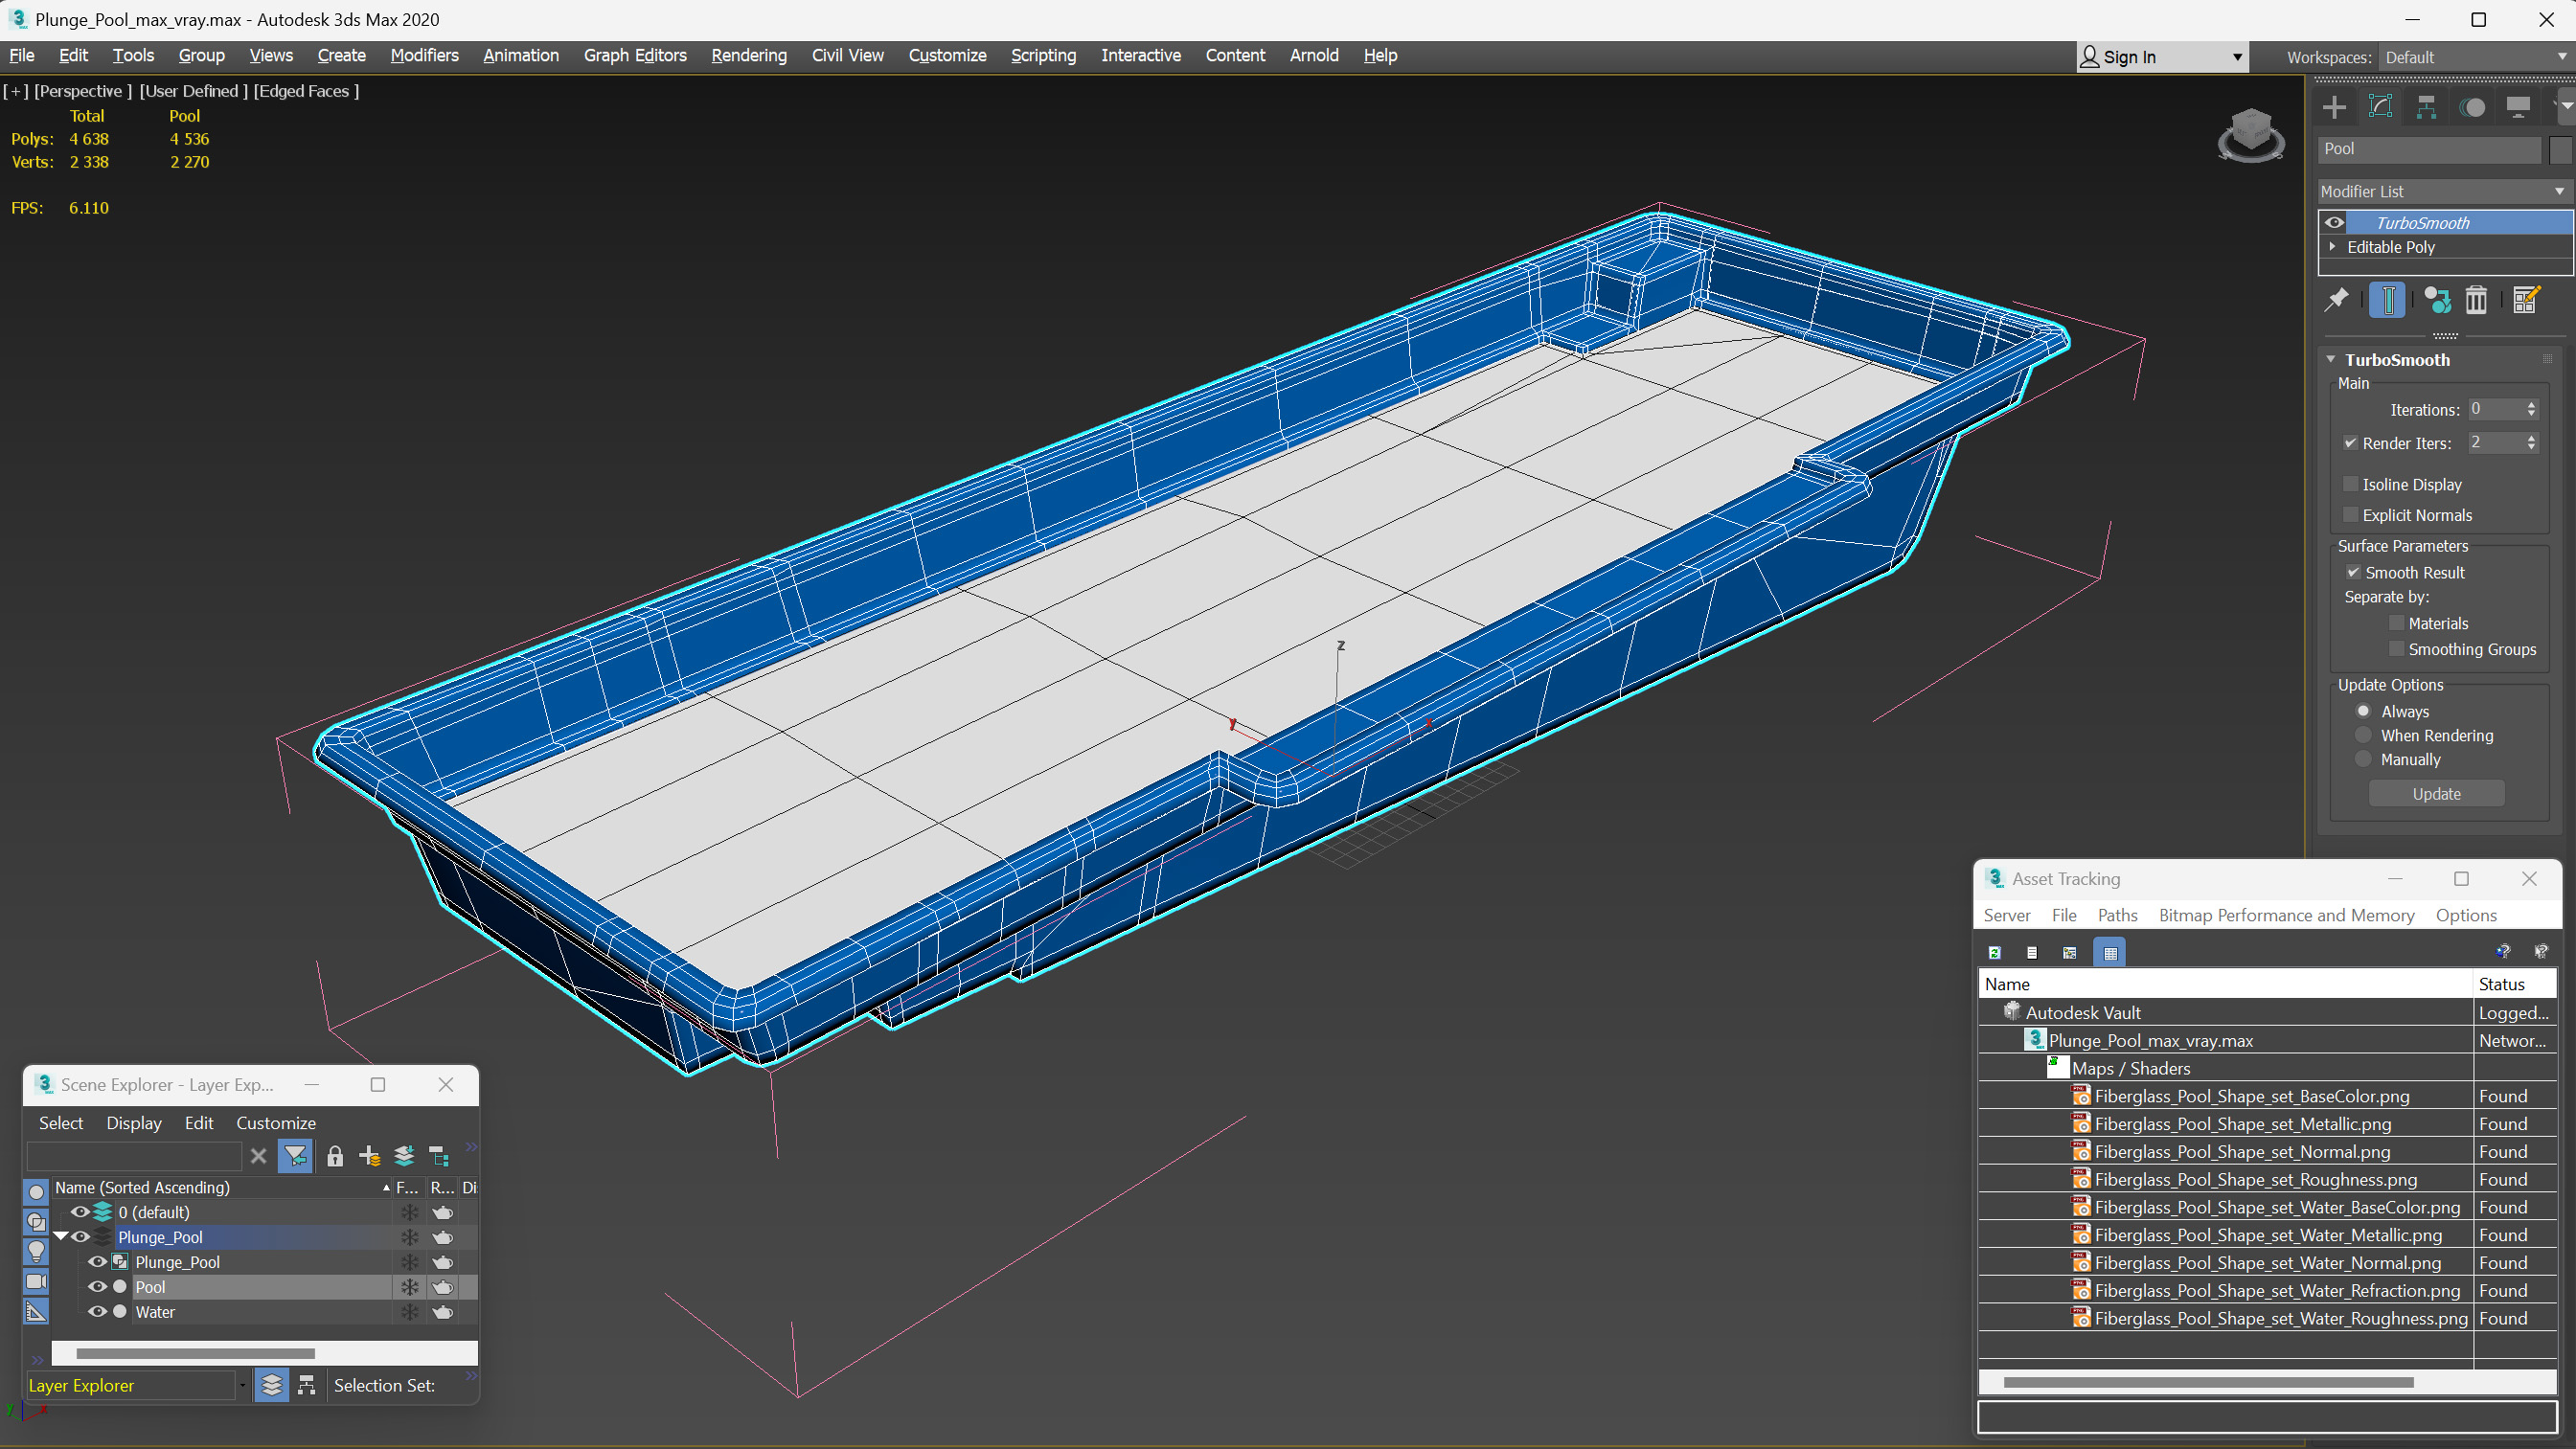2576x1449 pixels.
Task: Click the Pin Stack icon
Action: [x=2337, y=300]
